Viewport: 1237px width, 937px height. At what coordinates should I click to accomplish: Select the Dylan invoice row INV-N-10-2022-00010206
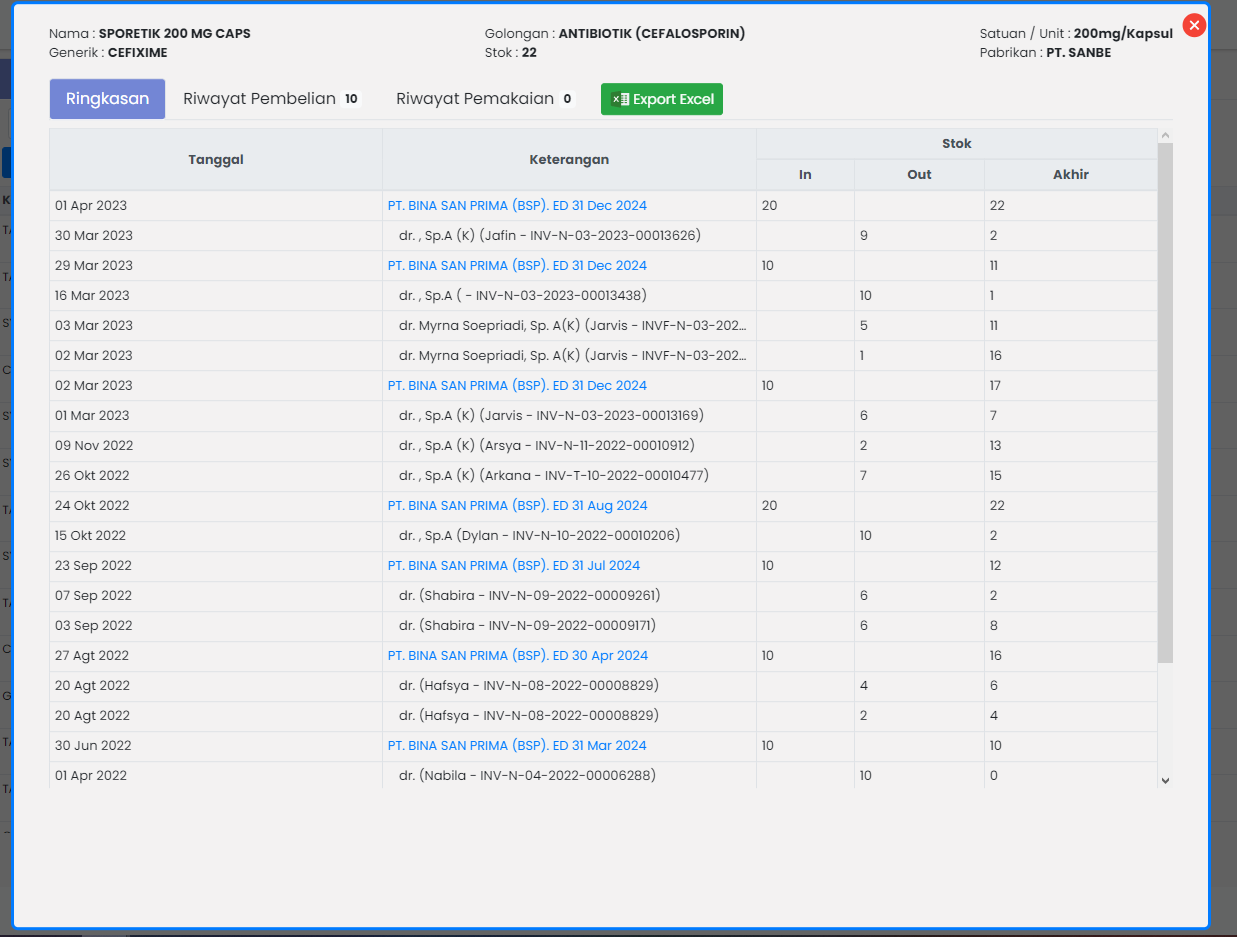point(539,536)
